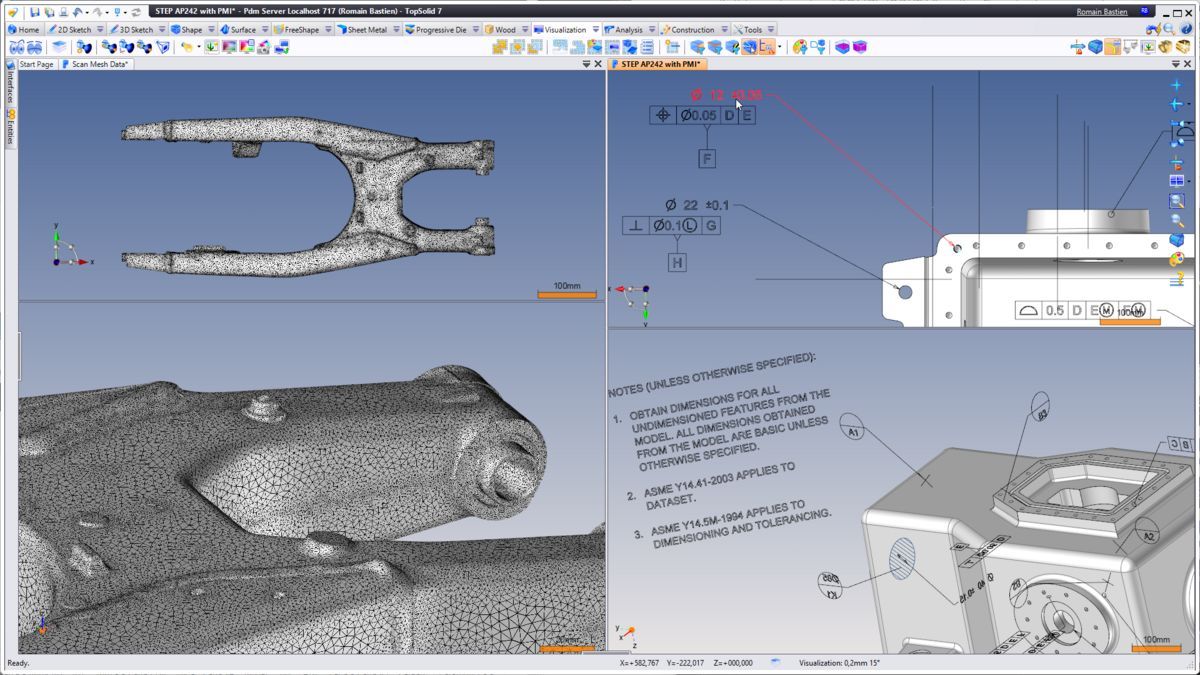Click the Undo arrow icon in quick access toolbar
1200x675 pixels.
77,12
